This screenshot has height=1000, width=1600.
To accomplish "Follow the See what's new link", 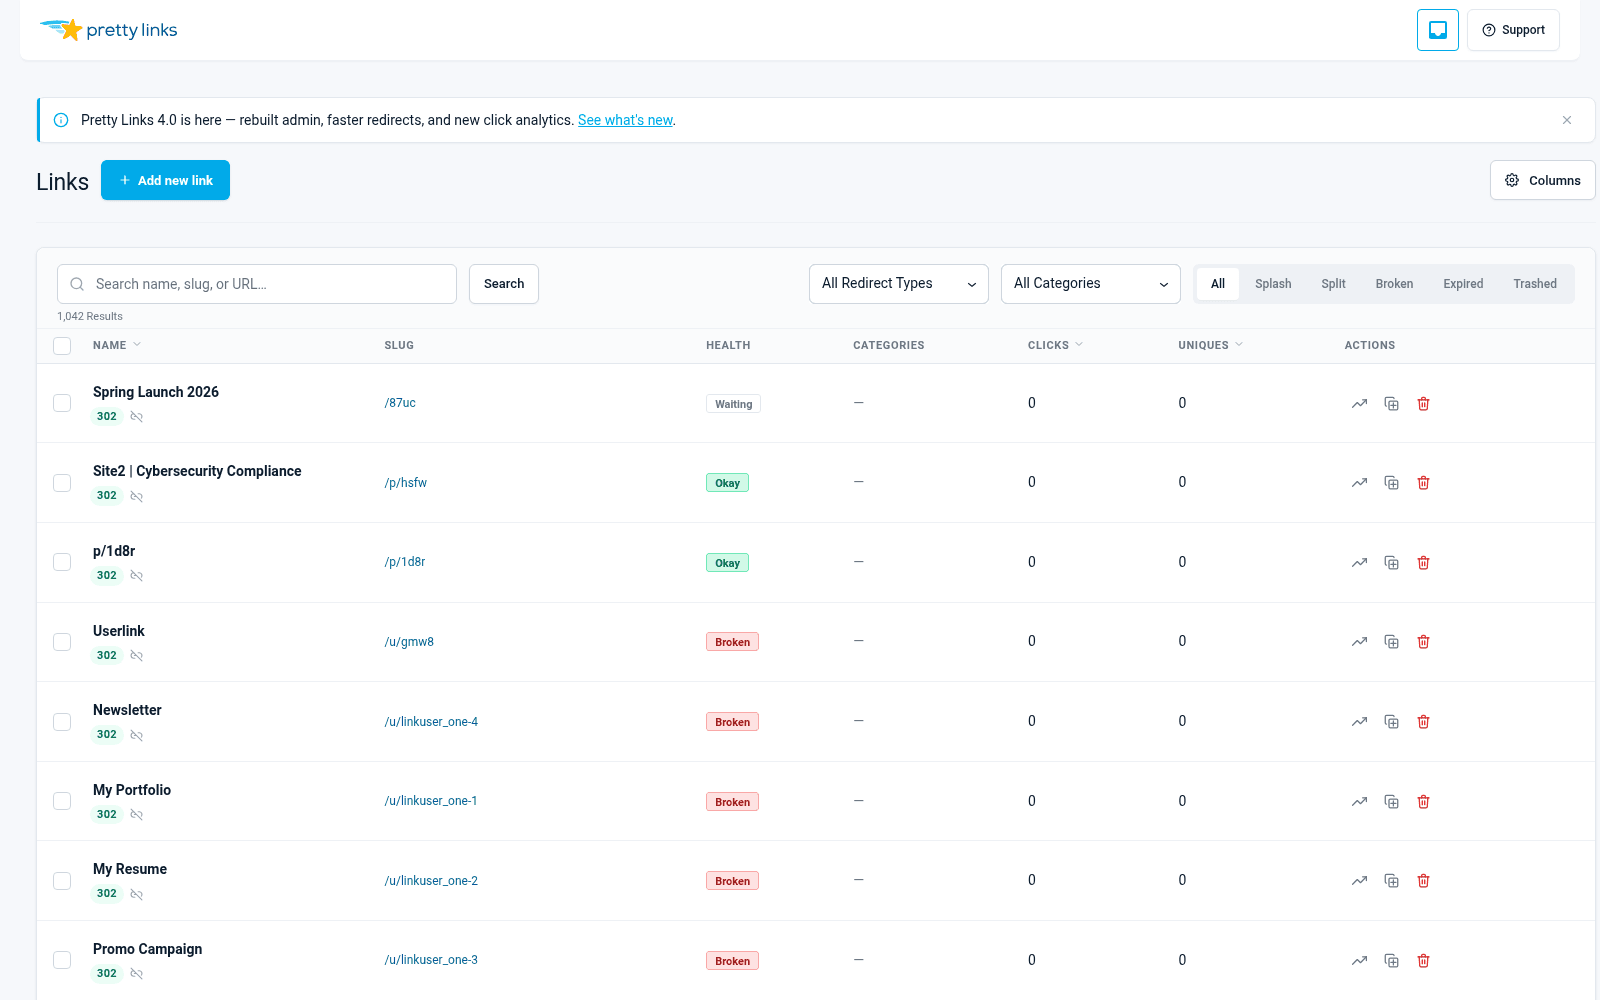I will [626, 120].
